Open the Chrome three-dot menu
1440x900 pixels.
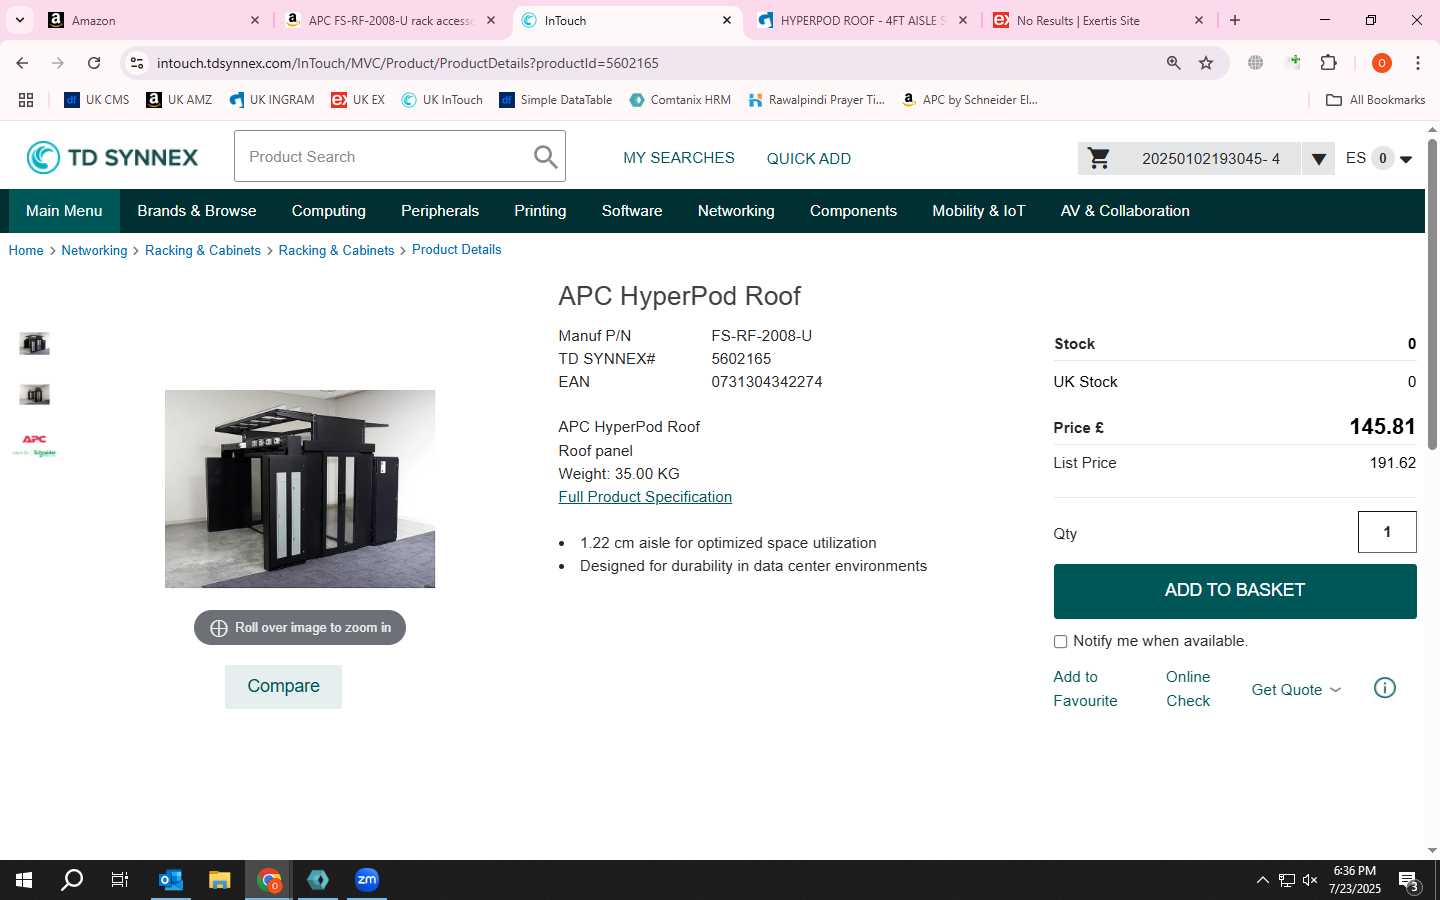click(x=1418, y=63)
